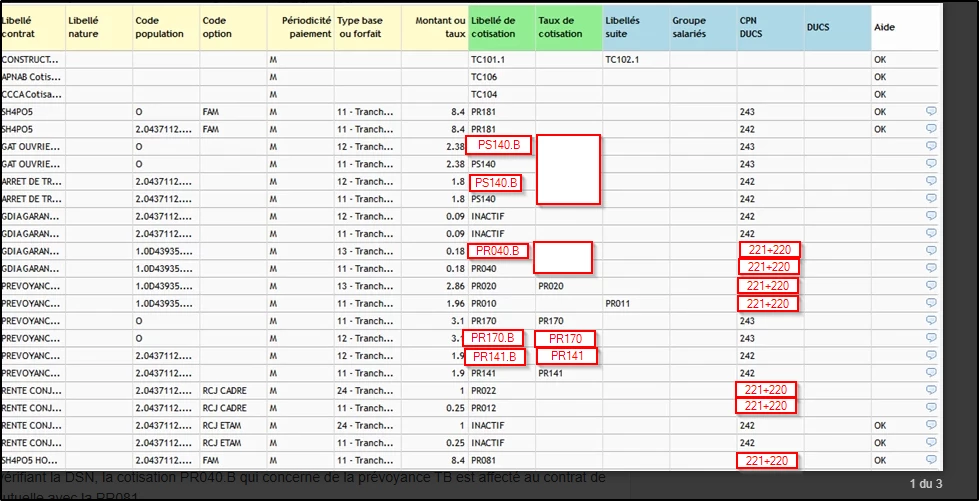Select the CONSTRUCT... contract cell

coord(32,60)
